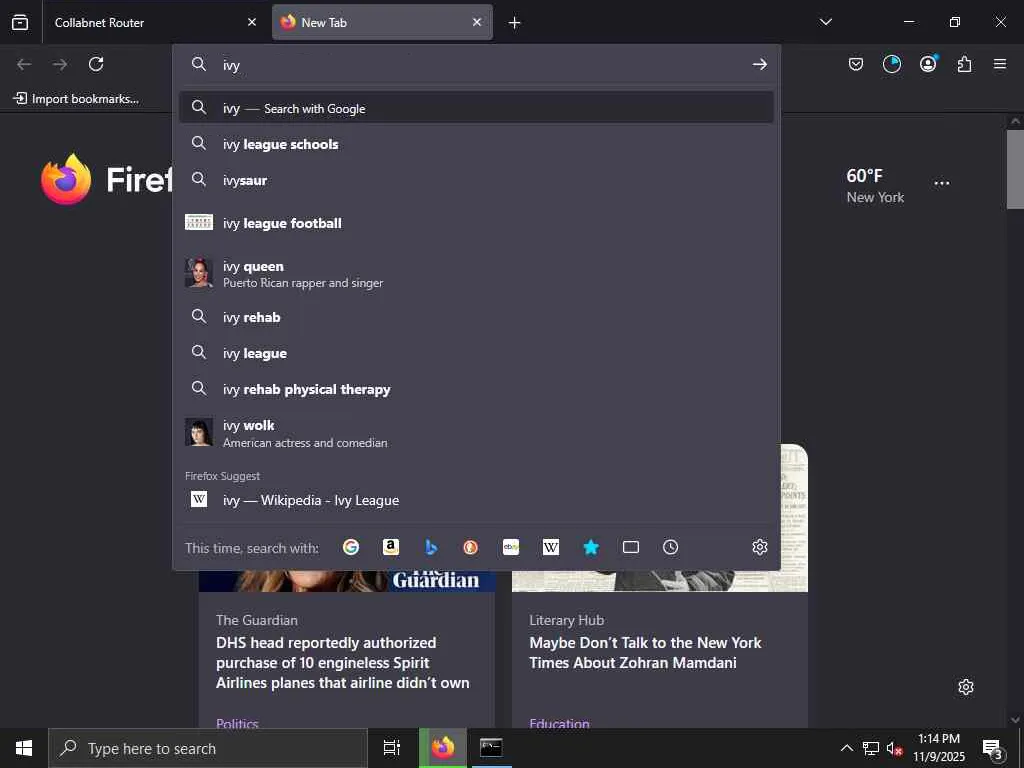The image size is (1024, 768).
Task: Click the back navigation arrow
Action: click(24, 64)
